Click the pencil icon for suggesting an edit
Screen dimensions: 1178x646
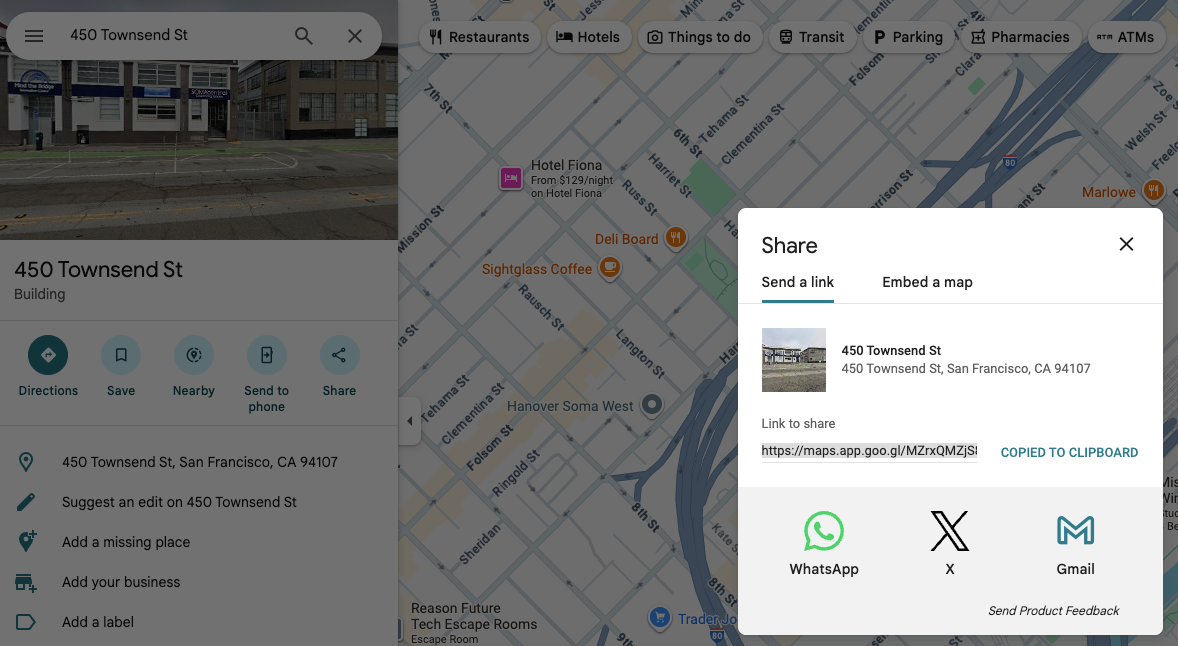tap(26, 502)
